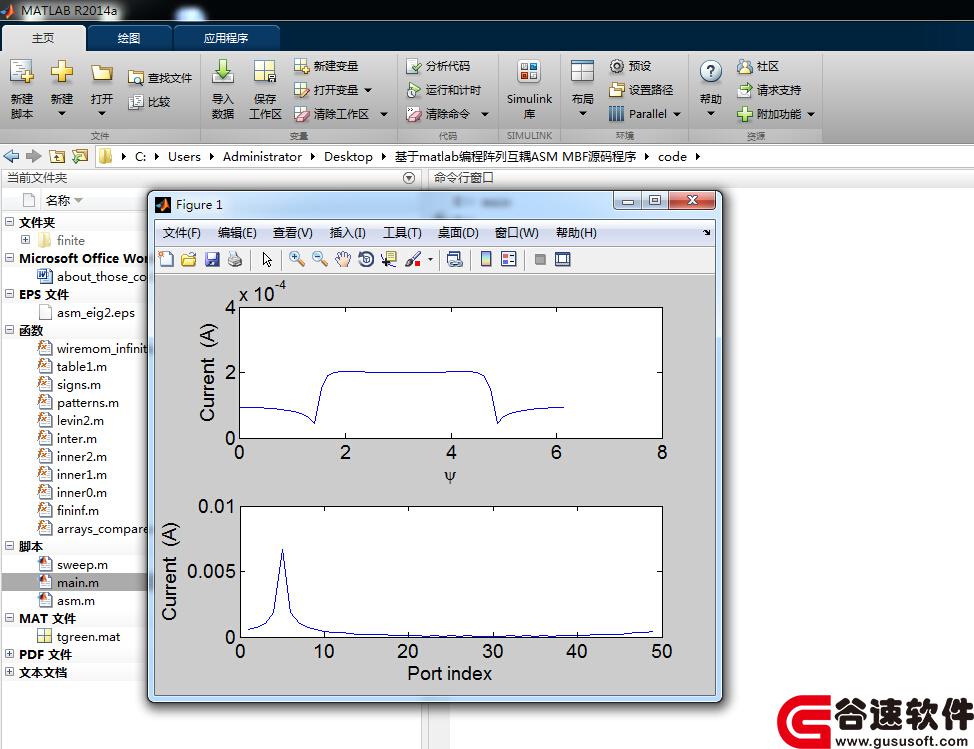Click New Figure icon in Figure 1 toolbar

click(166, 259)
